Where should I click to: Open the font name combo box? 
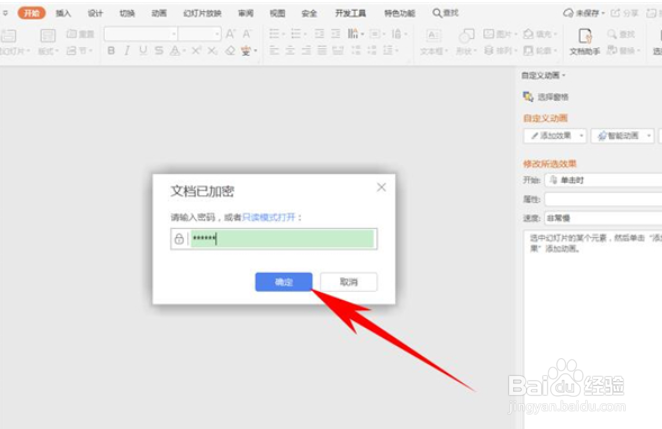[141, 34]
